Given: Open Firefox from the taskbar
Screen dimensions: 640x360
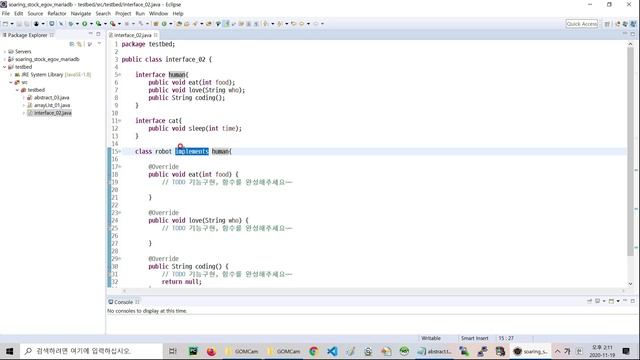Looking at the screenshot, I should [x=211, y=351].
